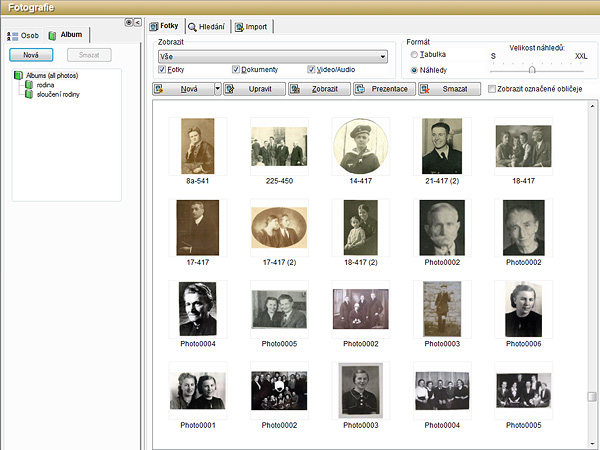Screen dimensions: 600x450
Task: Click the thumbnail size slider handle
Action: click(x=532, y=70)
